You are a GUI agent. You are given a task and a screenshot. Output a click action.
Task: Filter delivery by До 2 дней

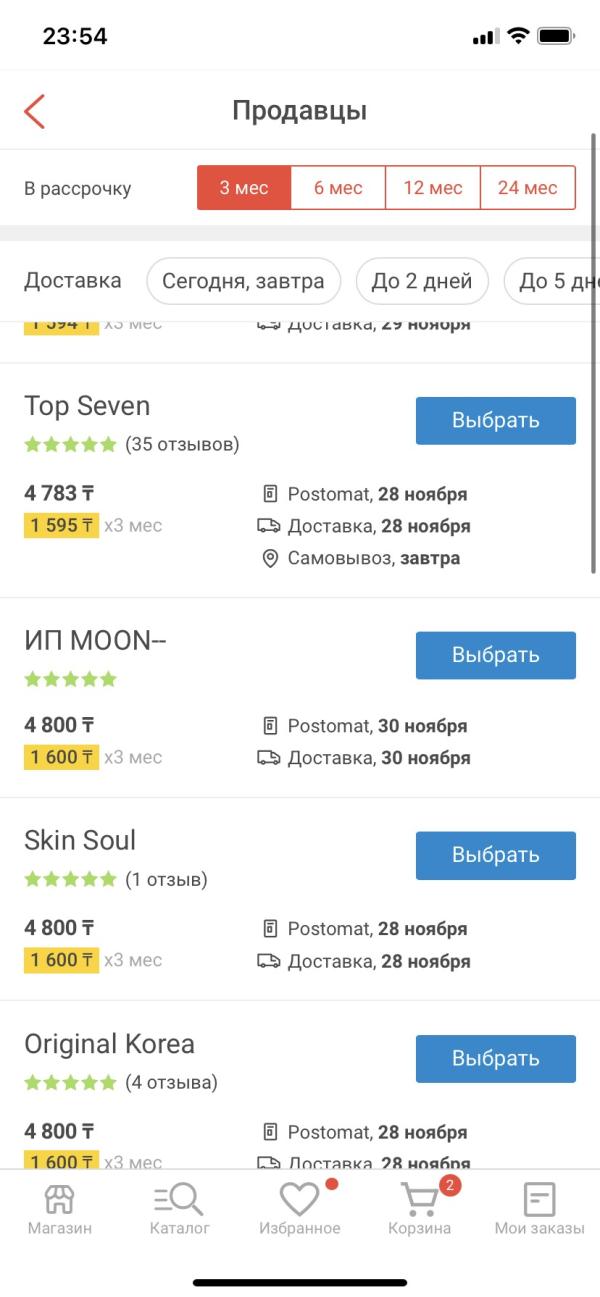(422, 281)
